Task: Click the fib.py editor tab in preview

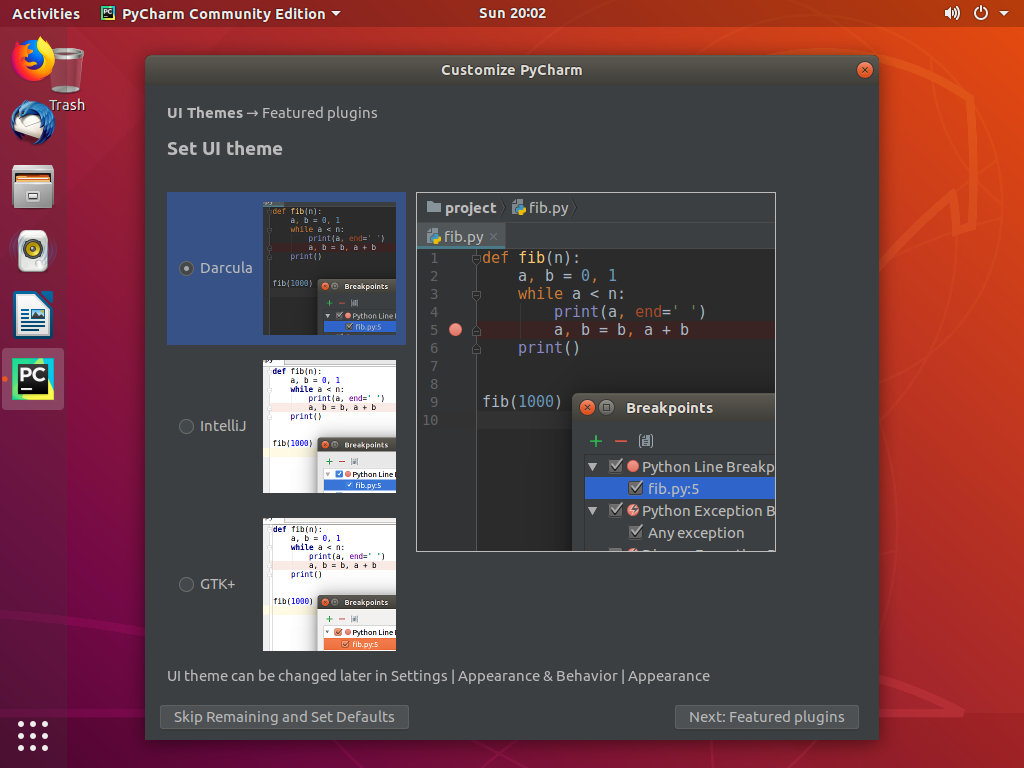Action: [461, 236]
